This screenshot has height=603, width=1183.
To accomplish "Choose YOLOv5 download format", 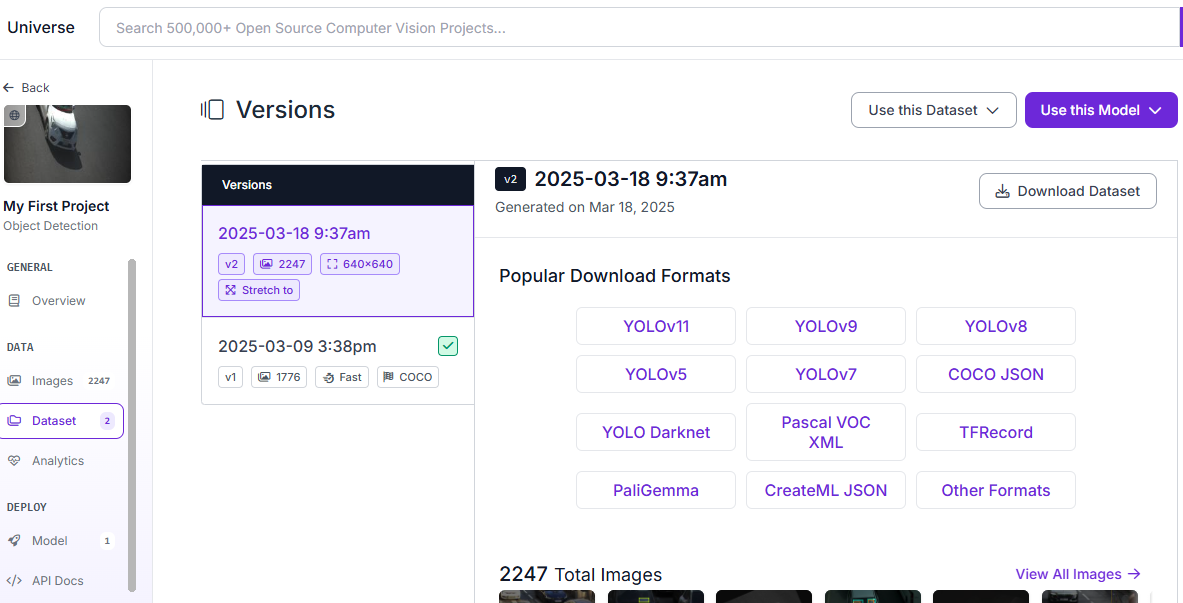I will pyautogui.click(x=656, y=374).
